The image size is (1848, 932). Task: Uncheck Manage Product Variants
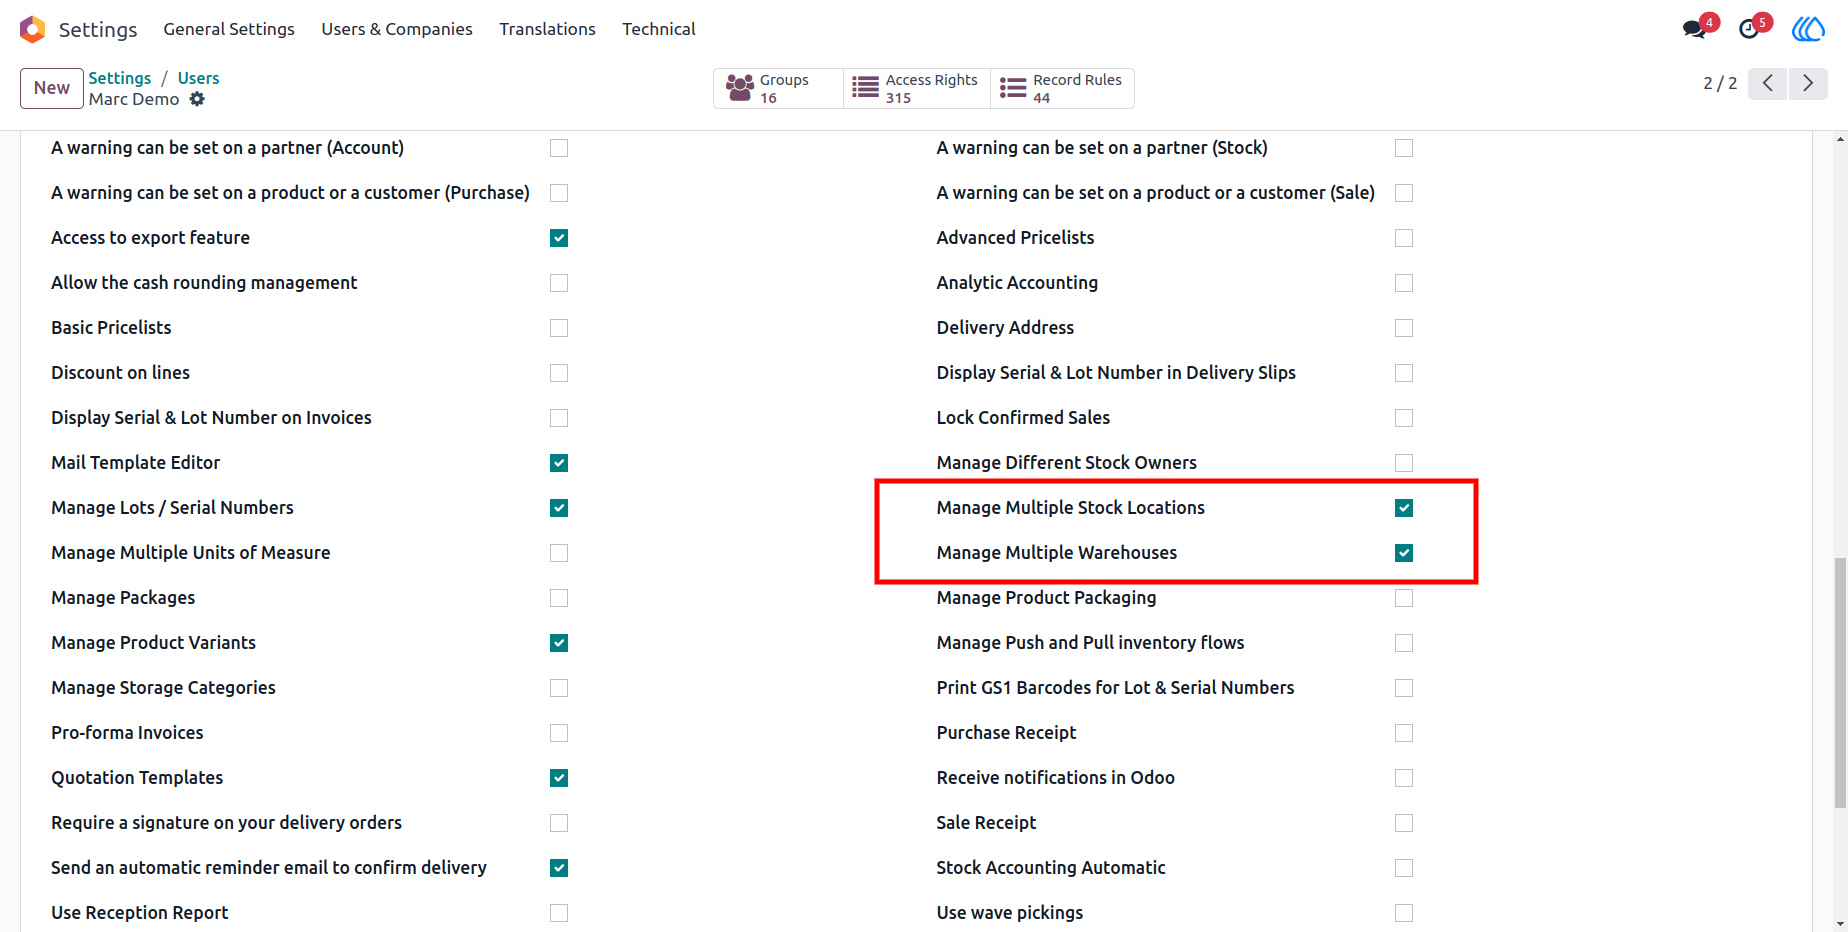(559, 643)
